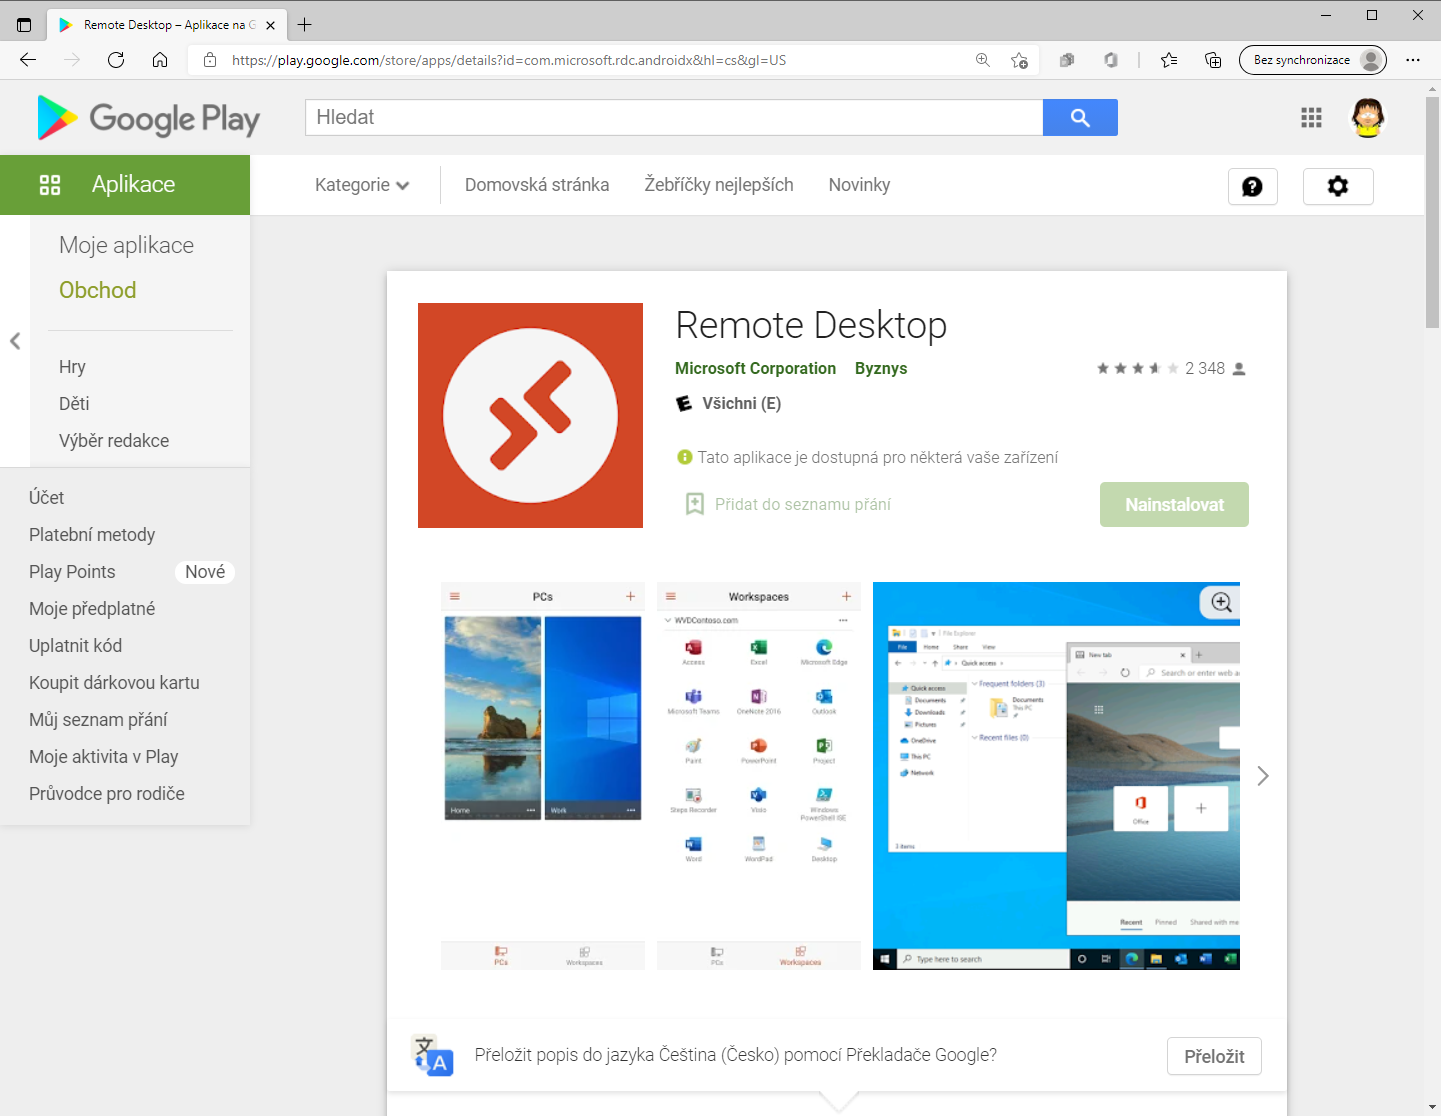Show next screenshot with right arrow

click(1263, 776)
